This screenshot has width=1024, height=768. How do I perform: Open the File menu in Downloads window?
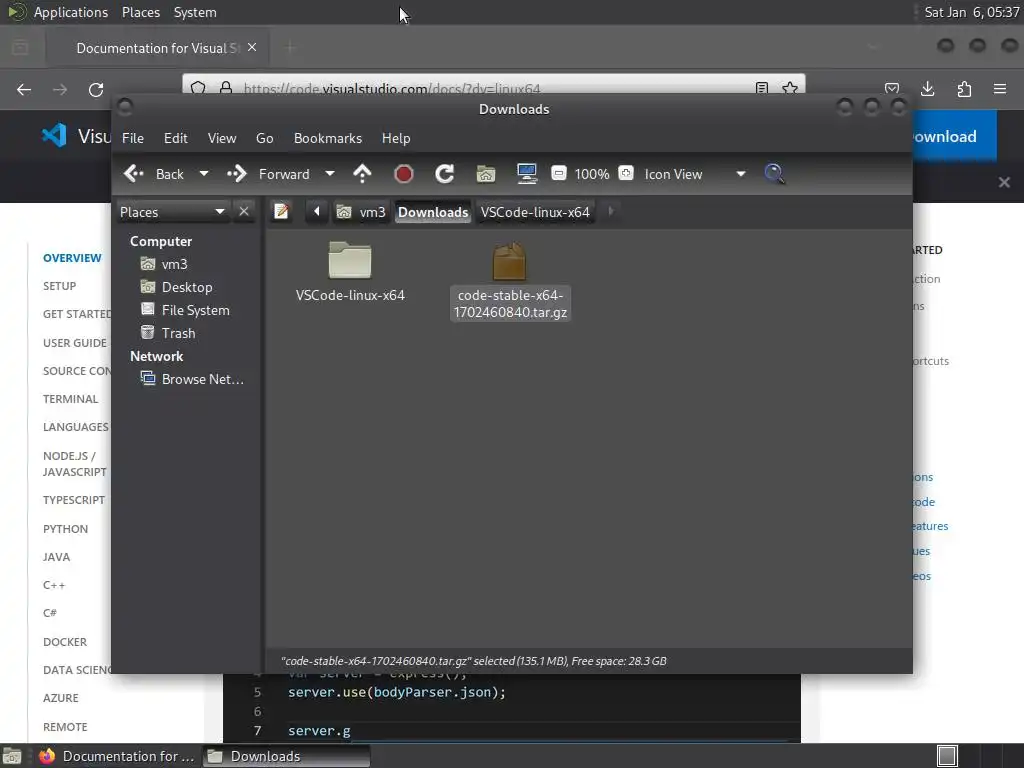(133, 138)
